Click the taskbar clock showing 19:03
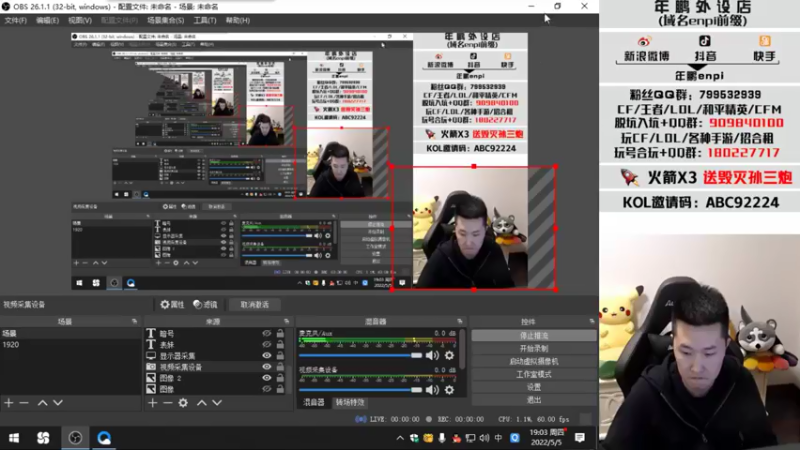This screenshot has width=800, height=450. [546, 437]
